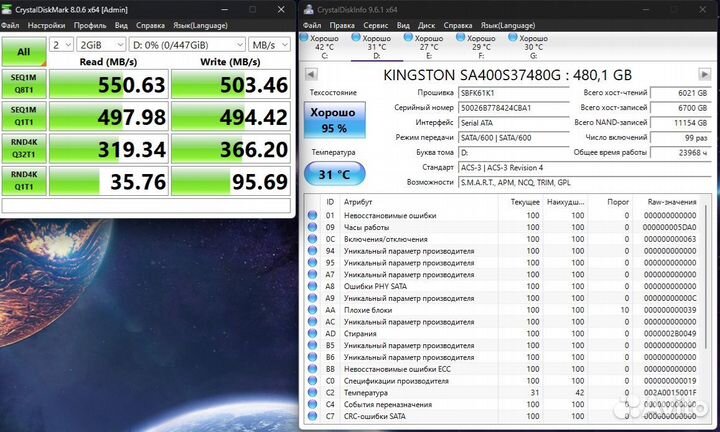Click the CrystalDiskInfo app icon in title bar

click(x=309, y=9)
